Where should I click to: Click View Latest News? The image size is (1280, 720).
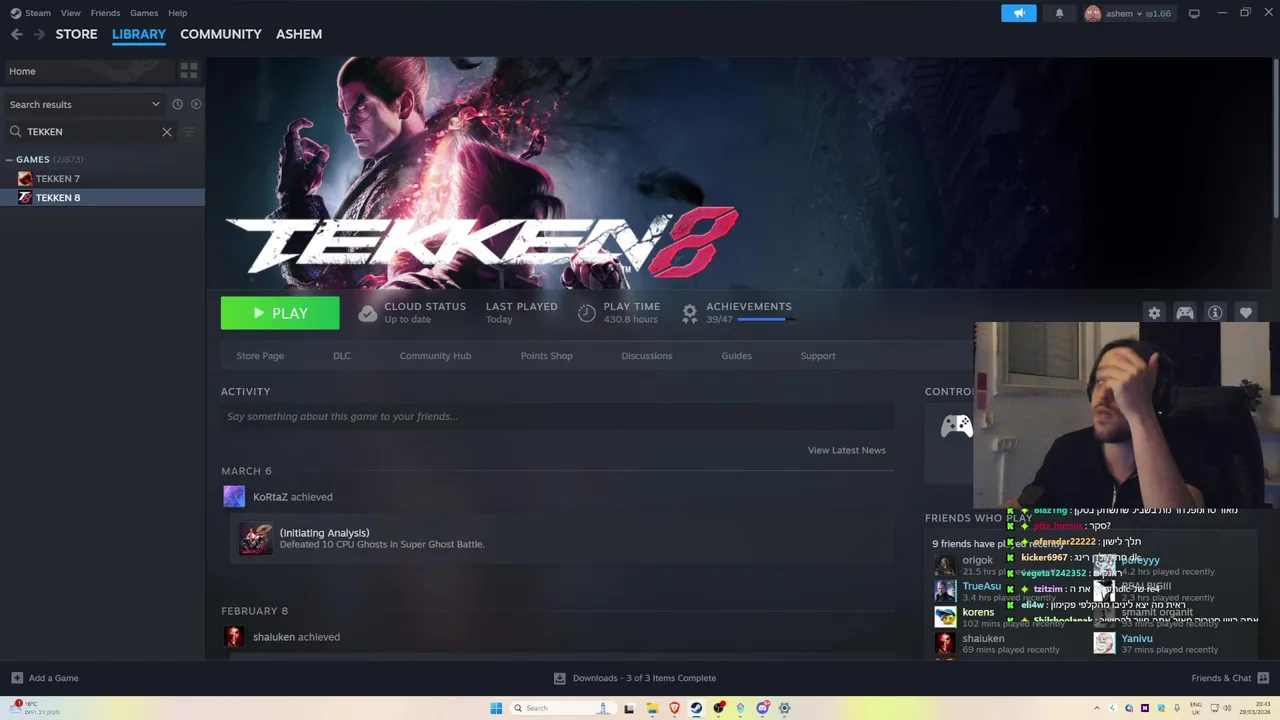846,450
